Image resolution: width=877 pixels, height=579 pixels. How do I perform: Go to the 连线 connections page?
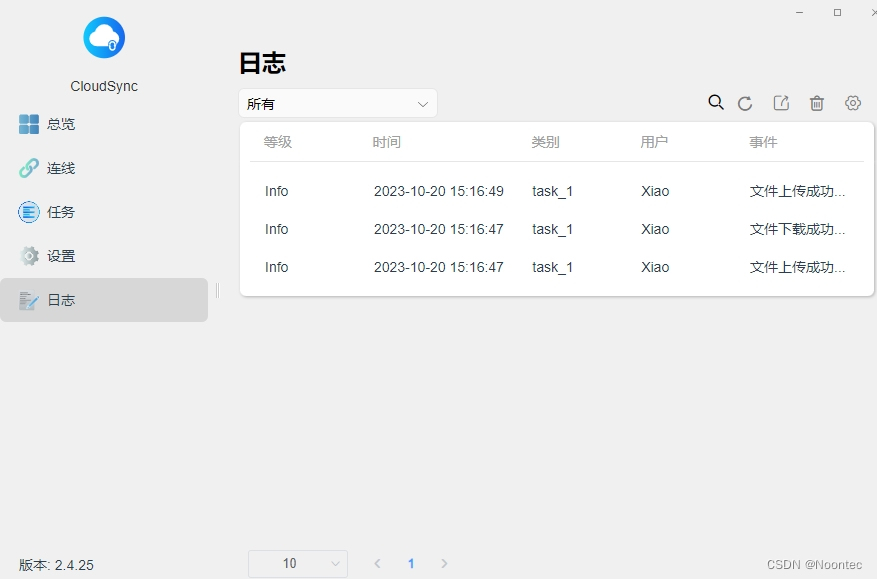60,168
